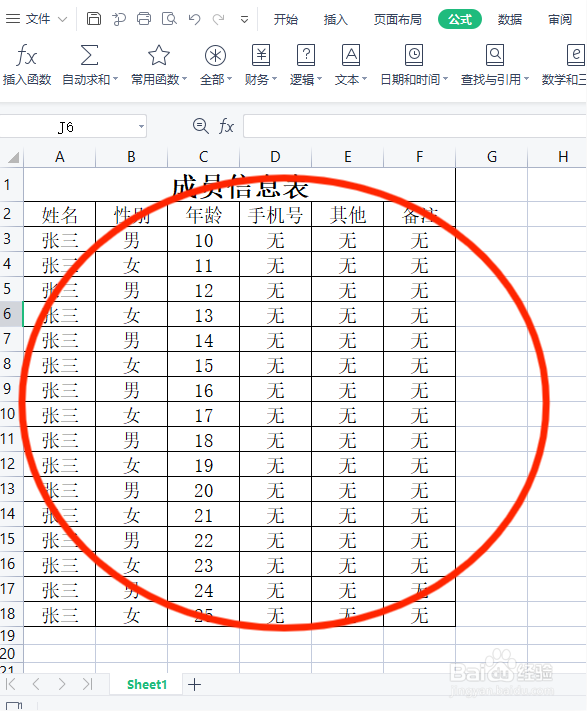Click the zoom magnifier icon beside formula bar

(x=200, y=126)
